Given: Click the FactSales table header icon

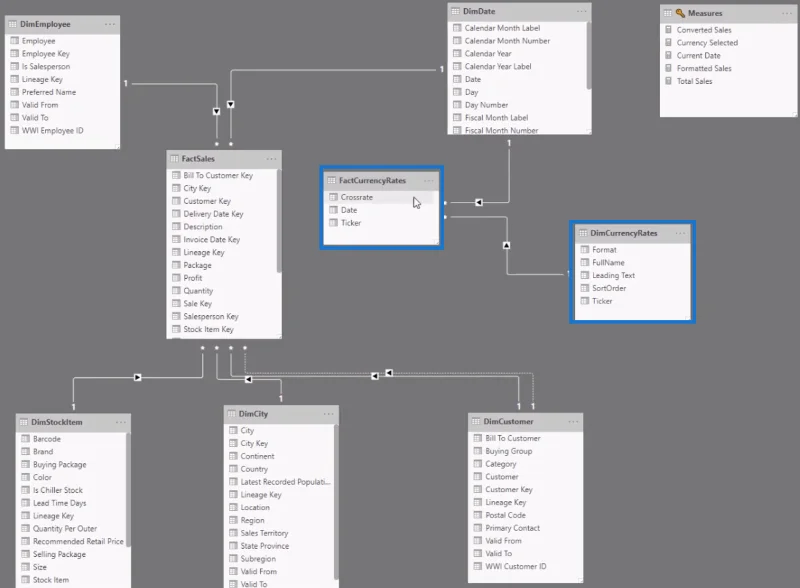Looking at the screenshot, I should click(174, 159).
